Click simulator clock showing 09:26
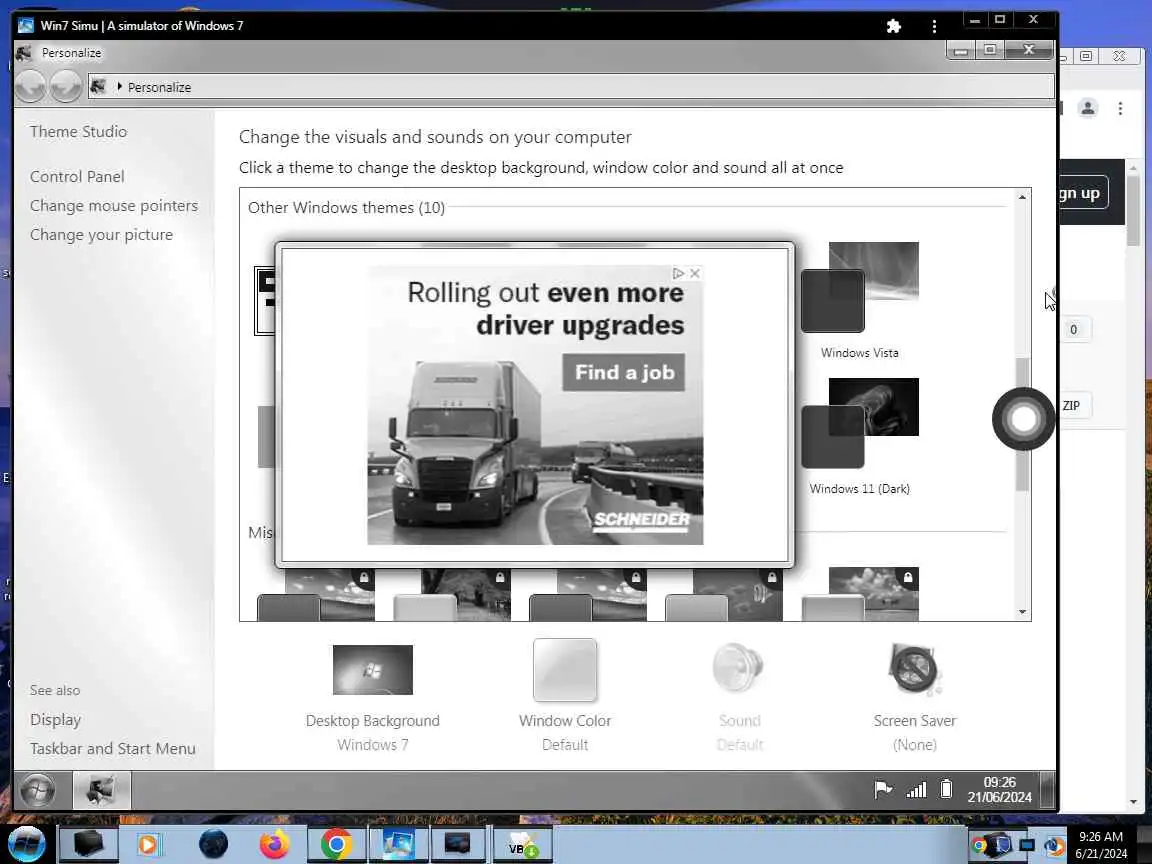1152x864 pixels. click(999, 790)
